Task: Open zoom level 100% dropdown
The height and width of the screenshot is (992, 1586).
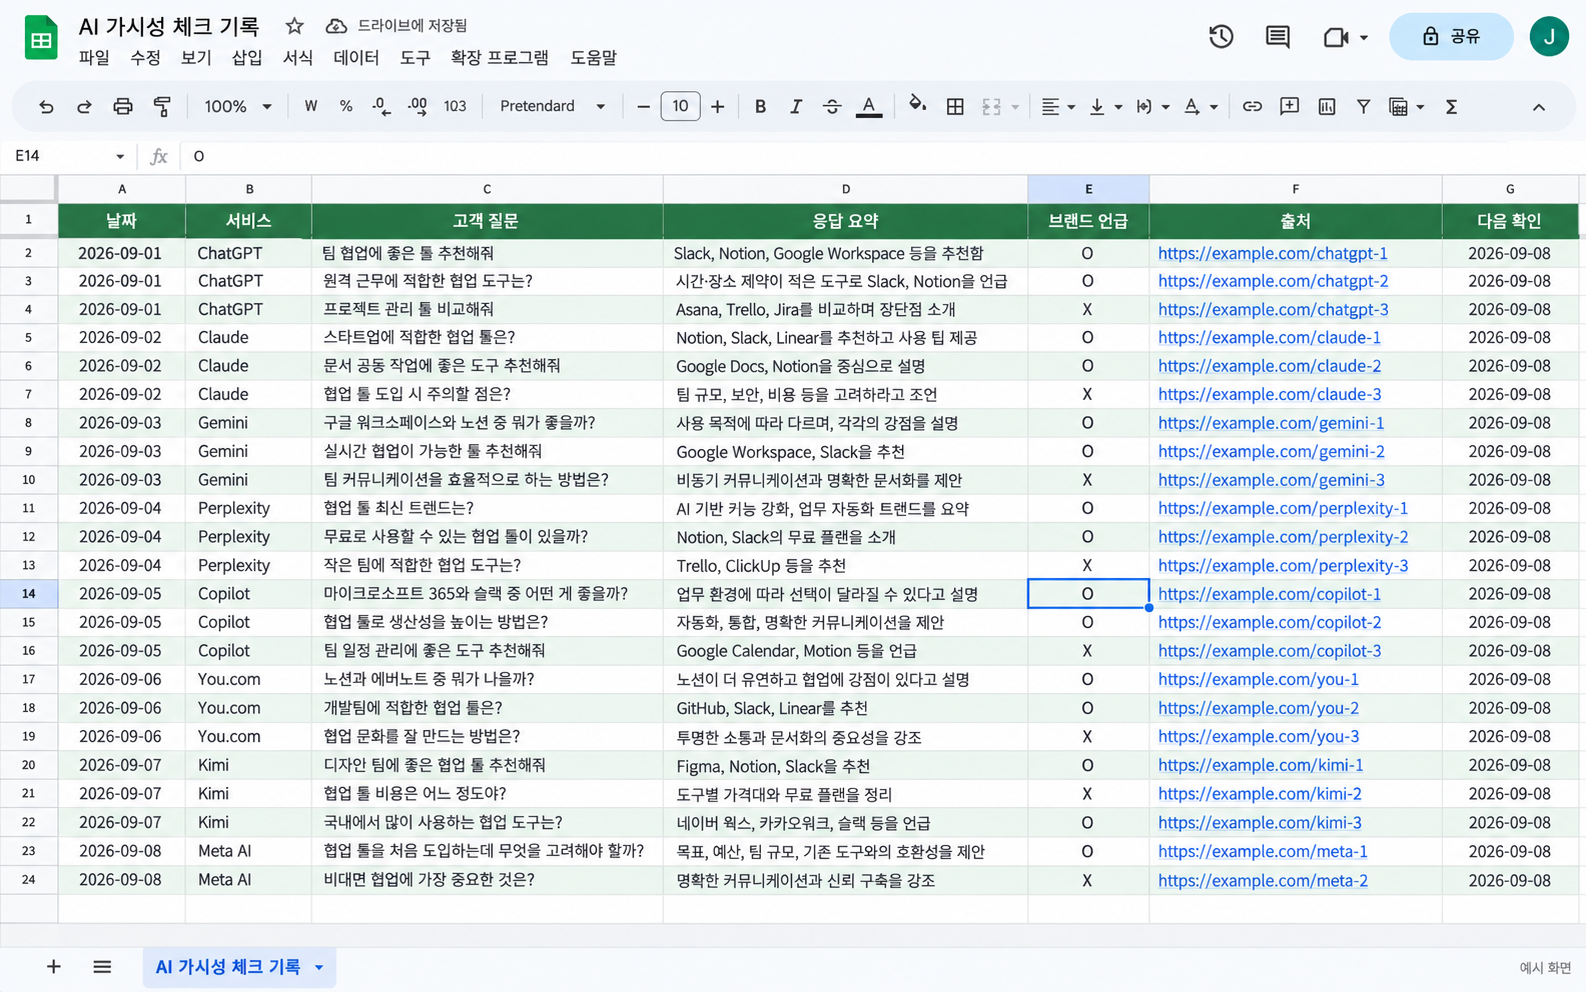Action: pyautogui.click(x=238, y=106)
